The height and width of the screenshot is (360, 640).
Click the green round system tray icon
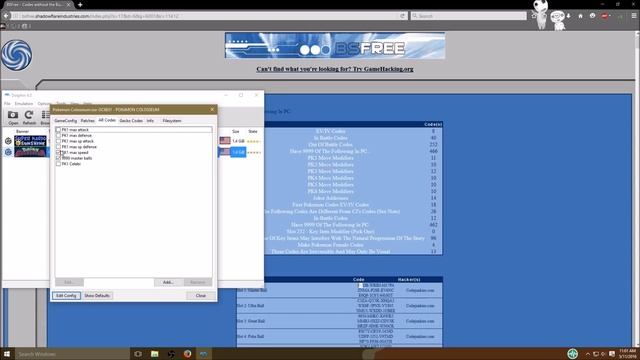(573, 353)
